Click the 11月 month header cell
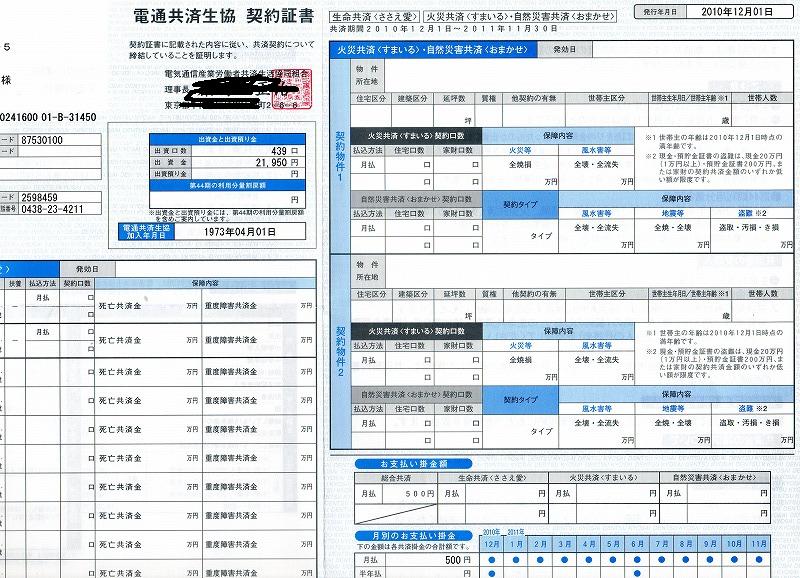Screen dimensions: 800x578 (759, 544)
